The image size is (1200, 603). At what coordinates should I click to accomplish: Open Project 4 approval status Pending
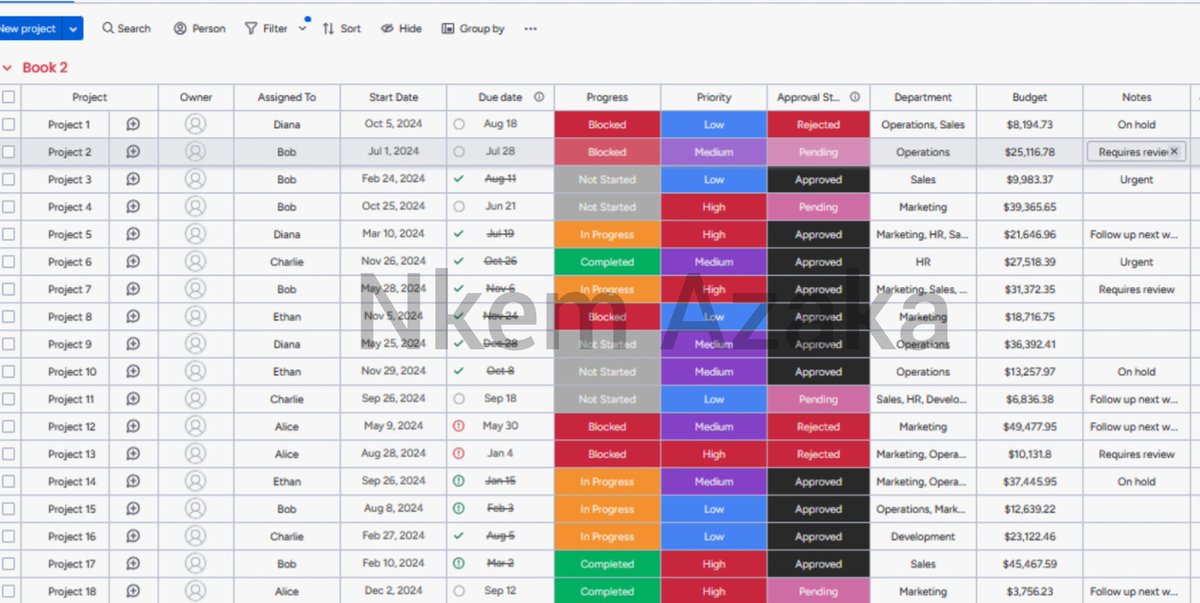click(x=818, y=207)
